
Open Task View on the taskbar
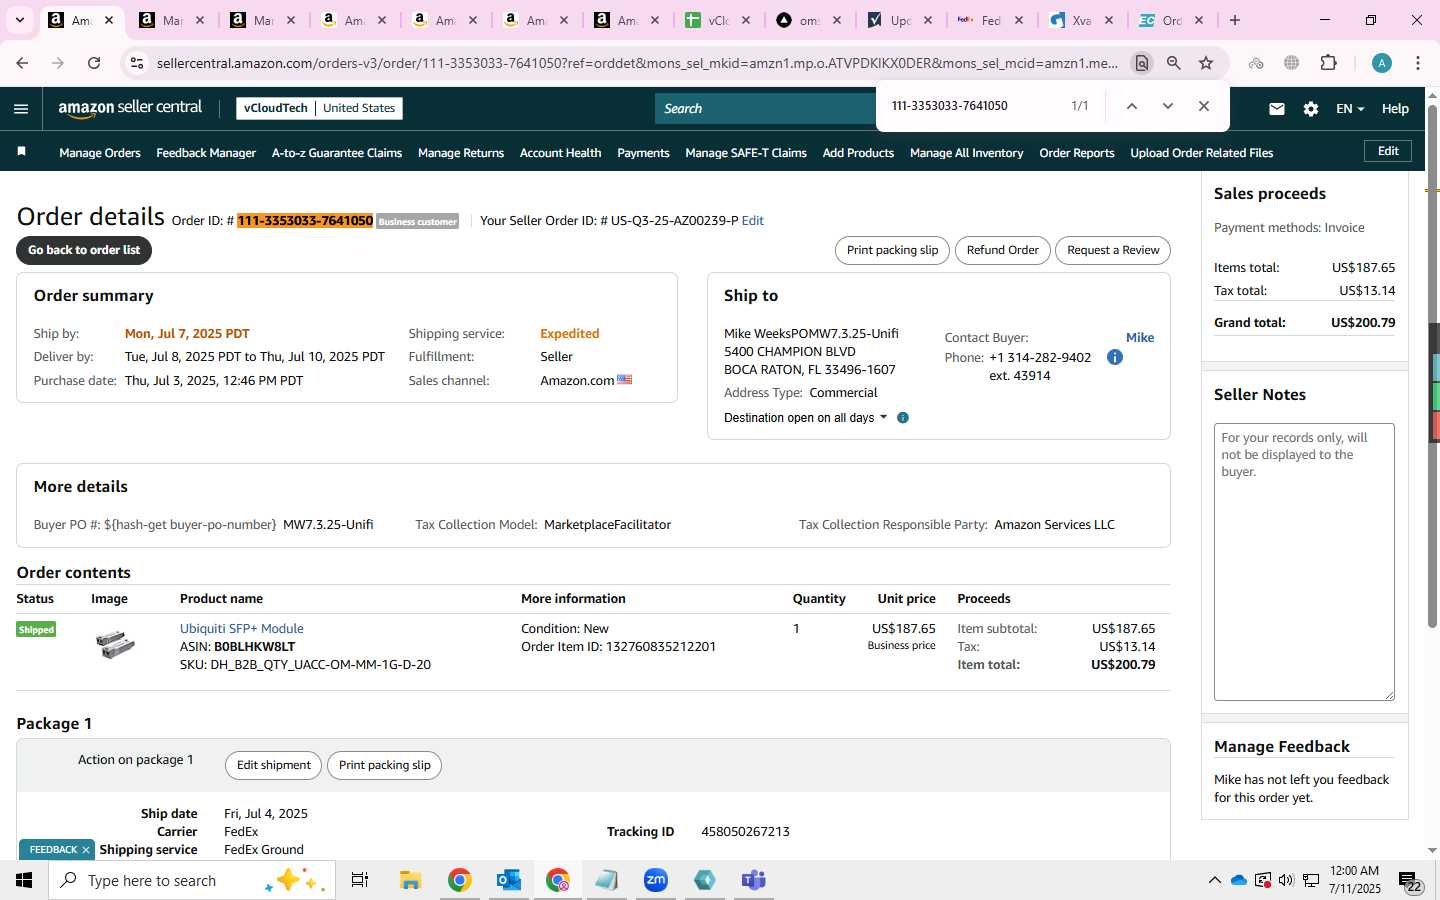click(x=360, y=880)
